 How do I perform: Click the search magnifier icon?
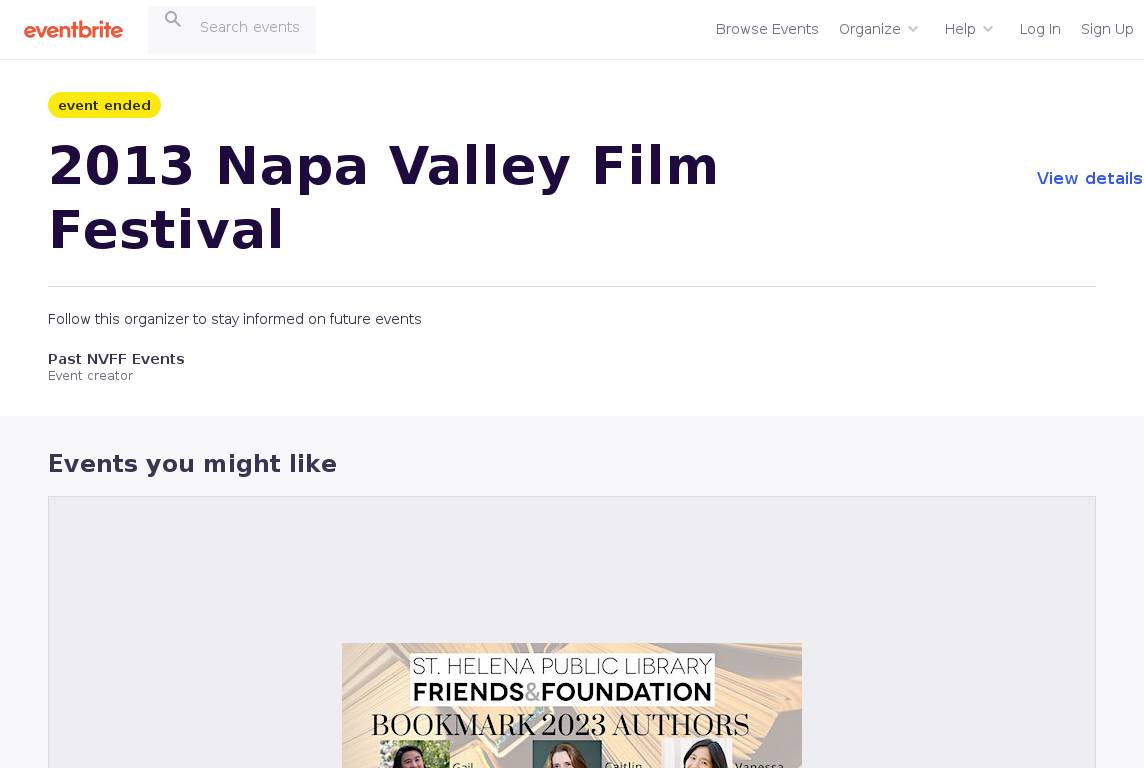click(173, 19)
